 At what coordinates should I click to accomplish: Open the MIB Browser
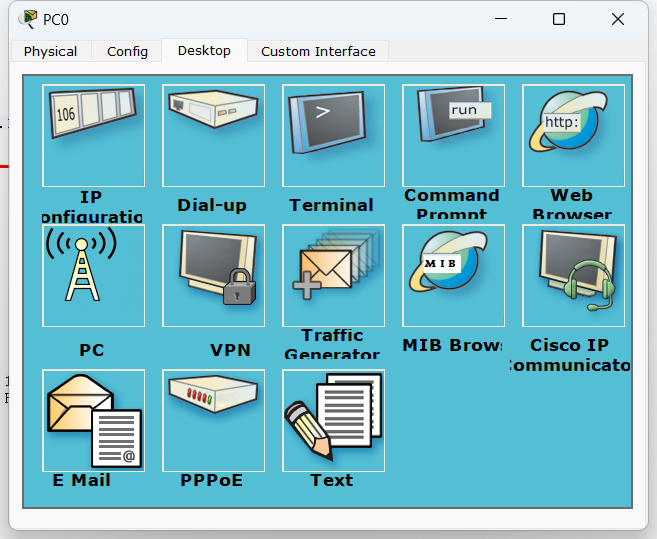click(x=453, y=276)
